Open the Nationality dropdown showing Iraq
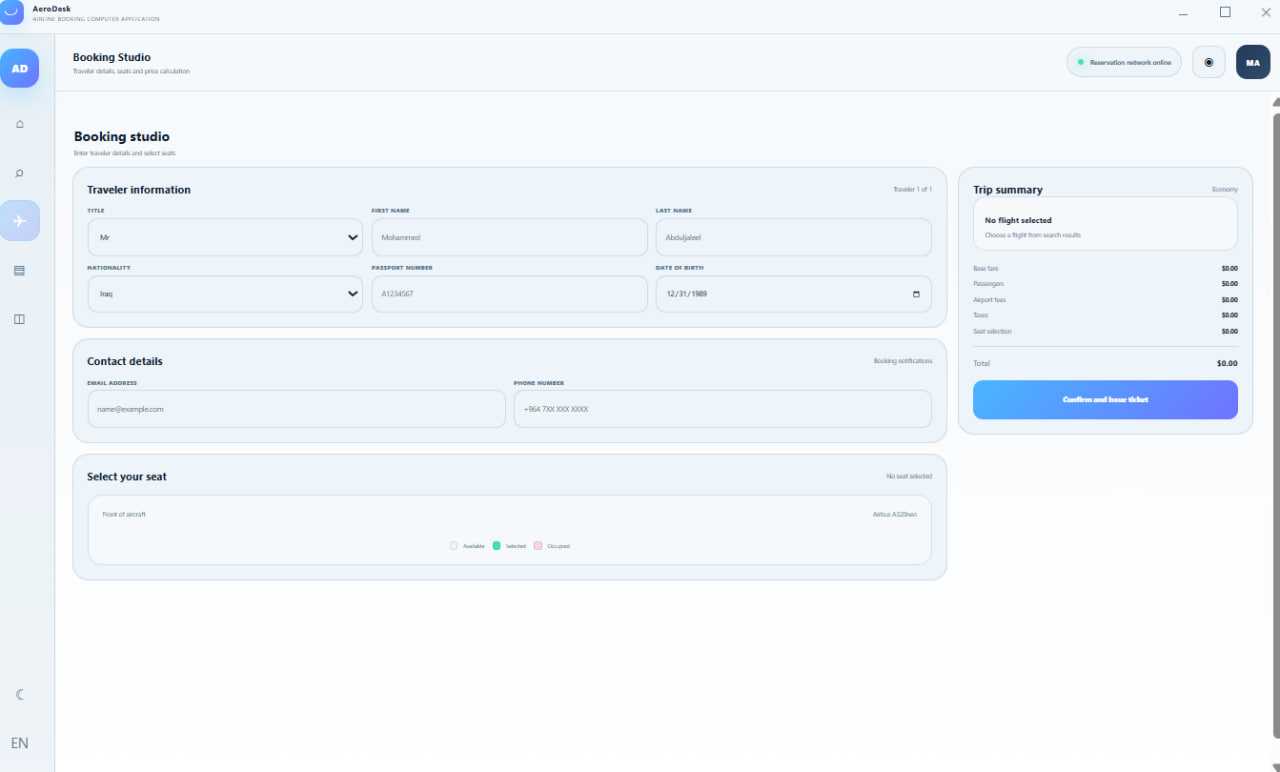This screenshot has width=1280, height=772. click(225, 294)
